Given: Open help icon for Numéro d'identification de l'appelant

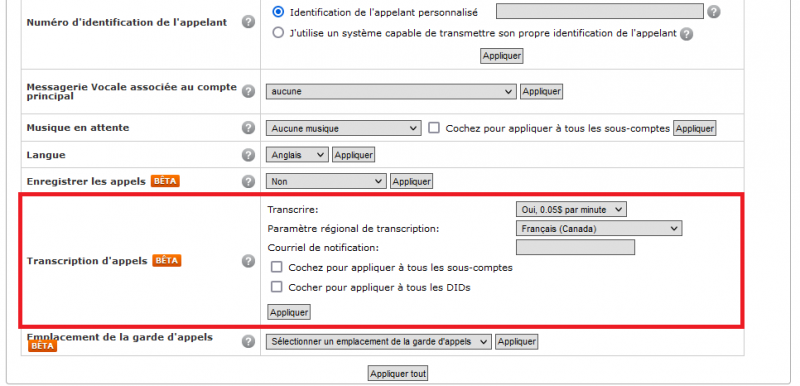Looking at the screenshot, I should (248, 22).
